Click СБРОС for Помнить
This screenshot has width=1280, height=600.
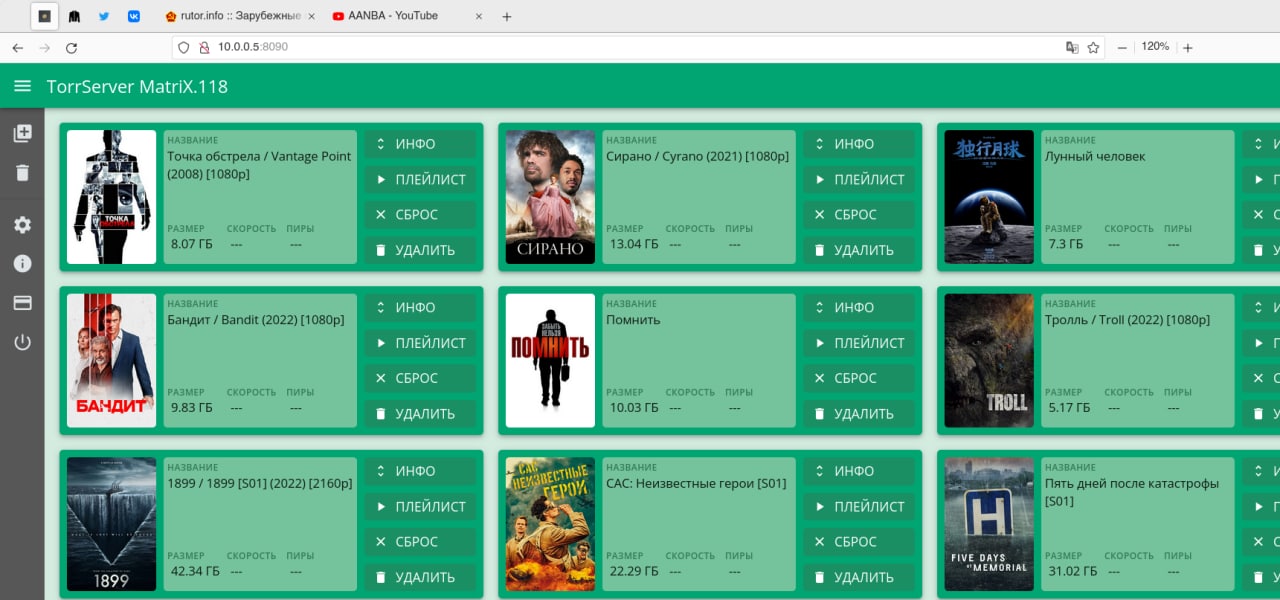coord(858,378)
